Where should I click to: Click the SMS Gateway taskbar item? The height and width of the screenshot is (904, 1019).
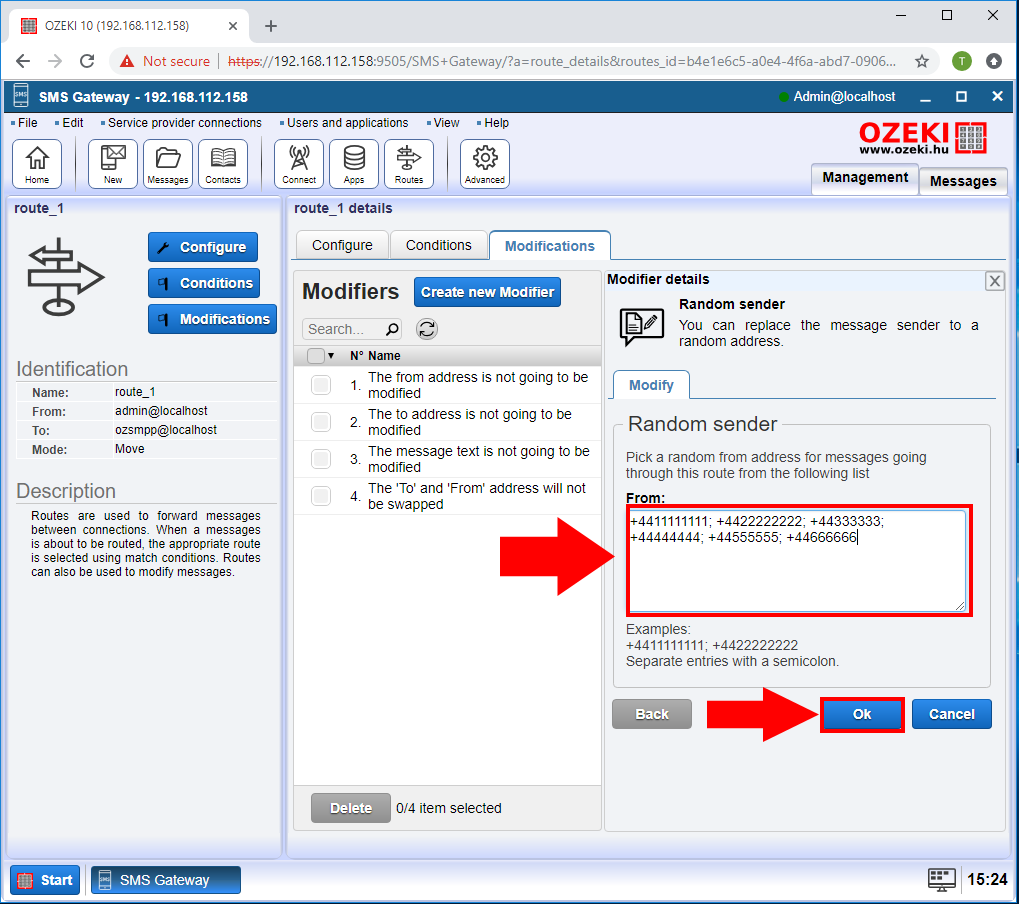[166, 880]
